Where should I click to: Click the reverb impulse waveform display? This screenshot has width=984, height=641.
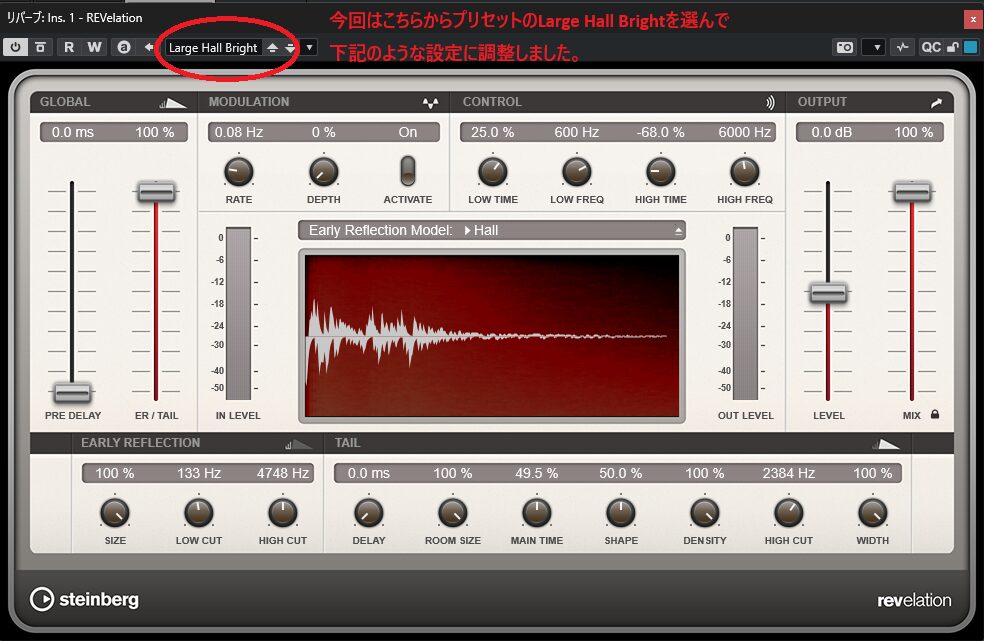(x=492, y=335)
